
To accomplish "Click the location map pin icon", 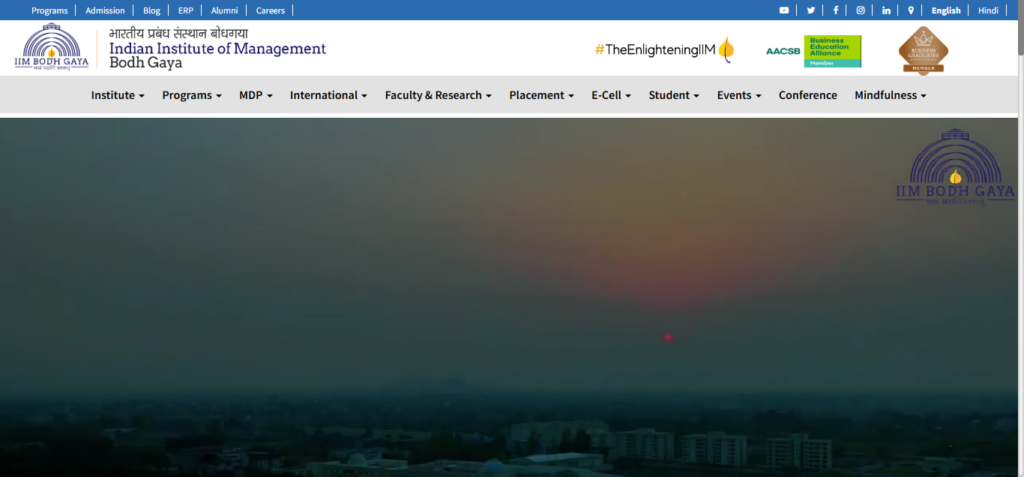I will point(910,10).
